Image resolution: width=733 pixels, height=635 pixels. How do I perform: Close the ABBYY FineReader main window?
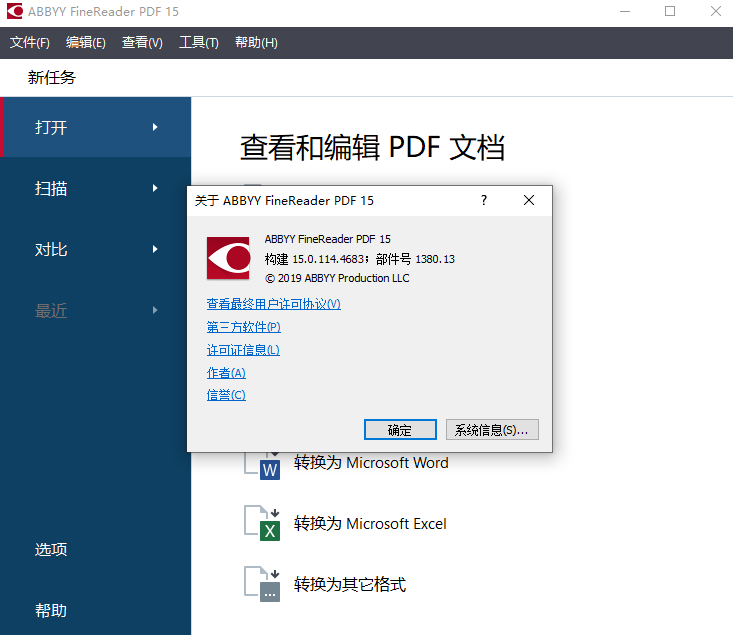point(716,11)
